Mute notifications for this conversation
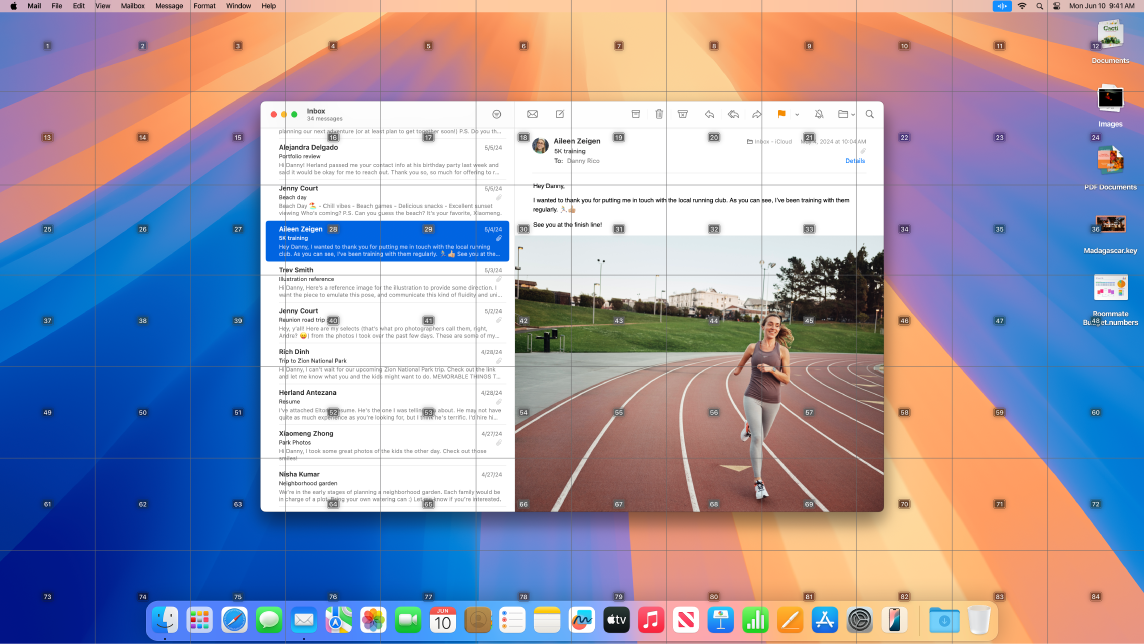This screenshot has height=644, width=1144. (820, 114)
